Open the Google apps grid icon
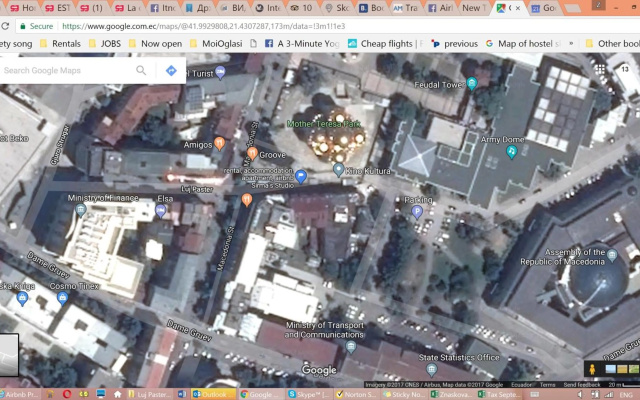The image size is (640, 400). (600, 69)
